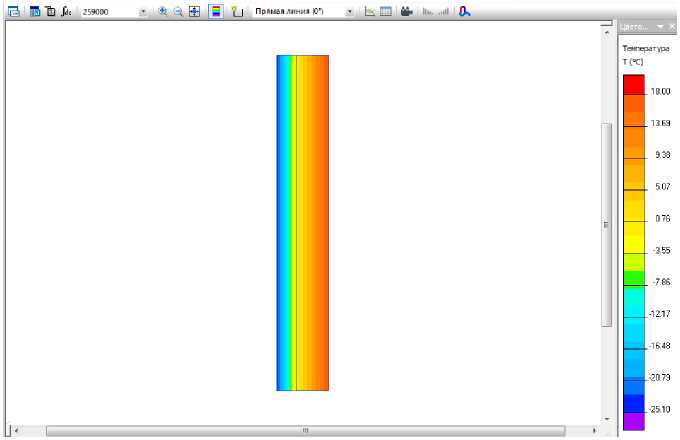Viewport: 680px width, 440px height.
Task: Click the vertical scrollbar up arrow
Action: 607,33
